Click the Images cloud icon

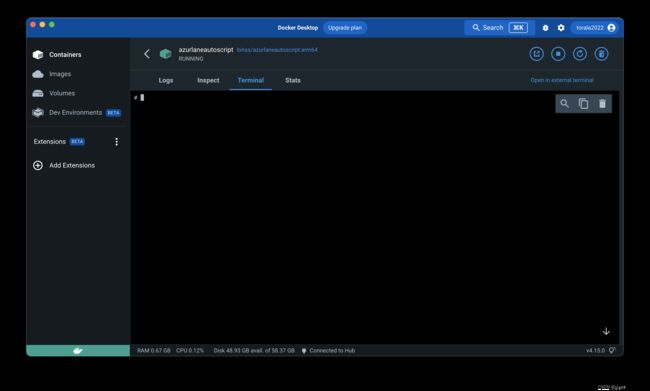[x=38, y=74]
